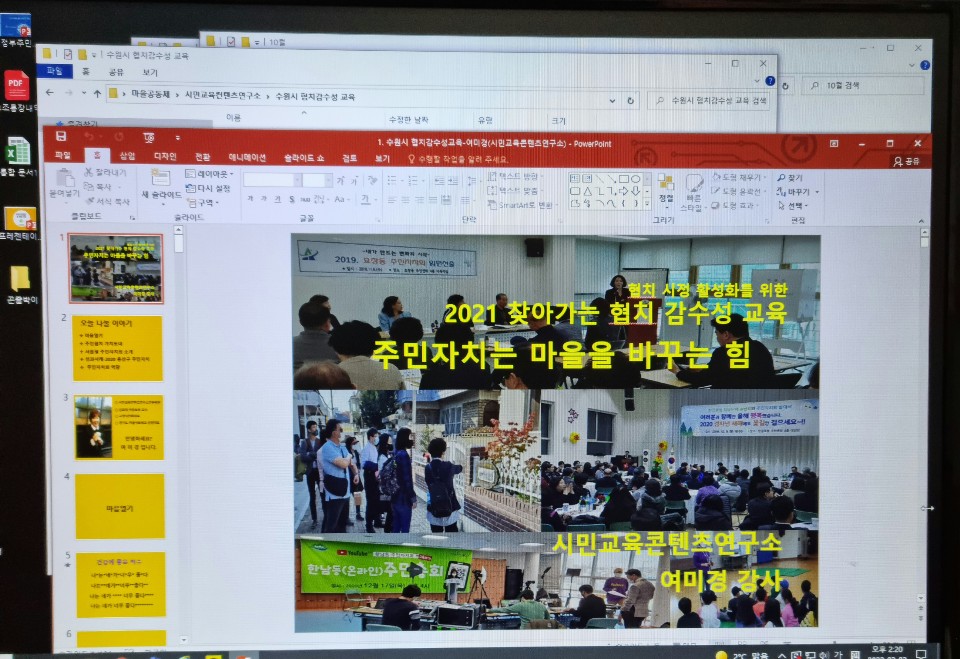
Task: Open 도형 효과 shape effects dropdown
Action: (x=737, y=206)
